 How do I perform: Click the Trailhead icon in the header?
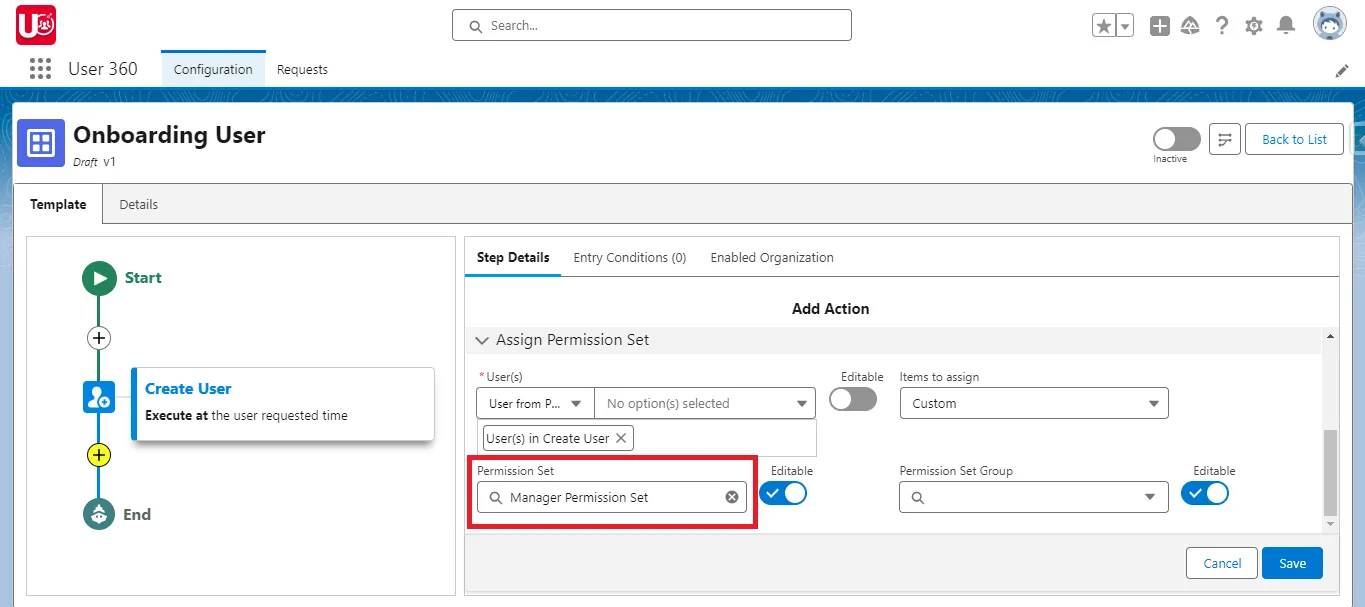pyautogui.click(x=1190, y=24)
